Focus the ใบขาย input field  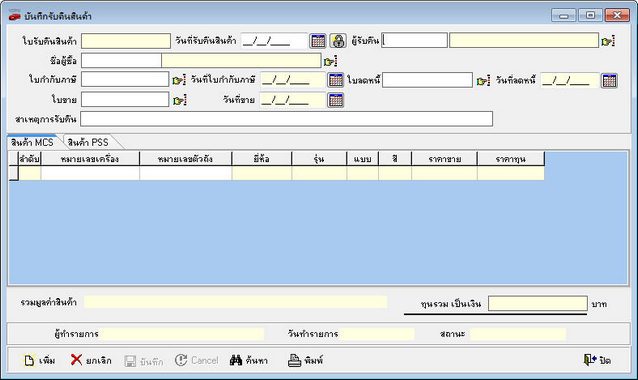(x=125, y=99)
